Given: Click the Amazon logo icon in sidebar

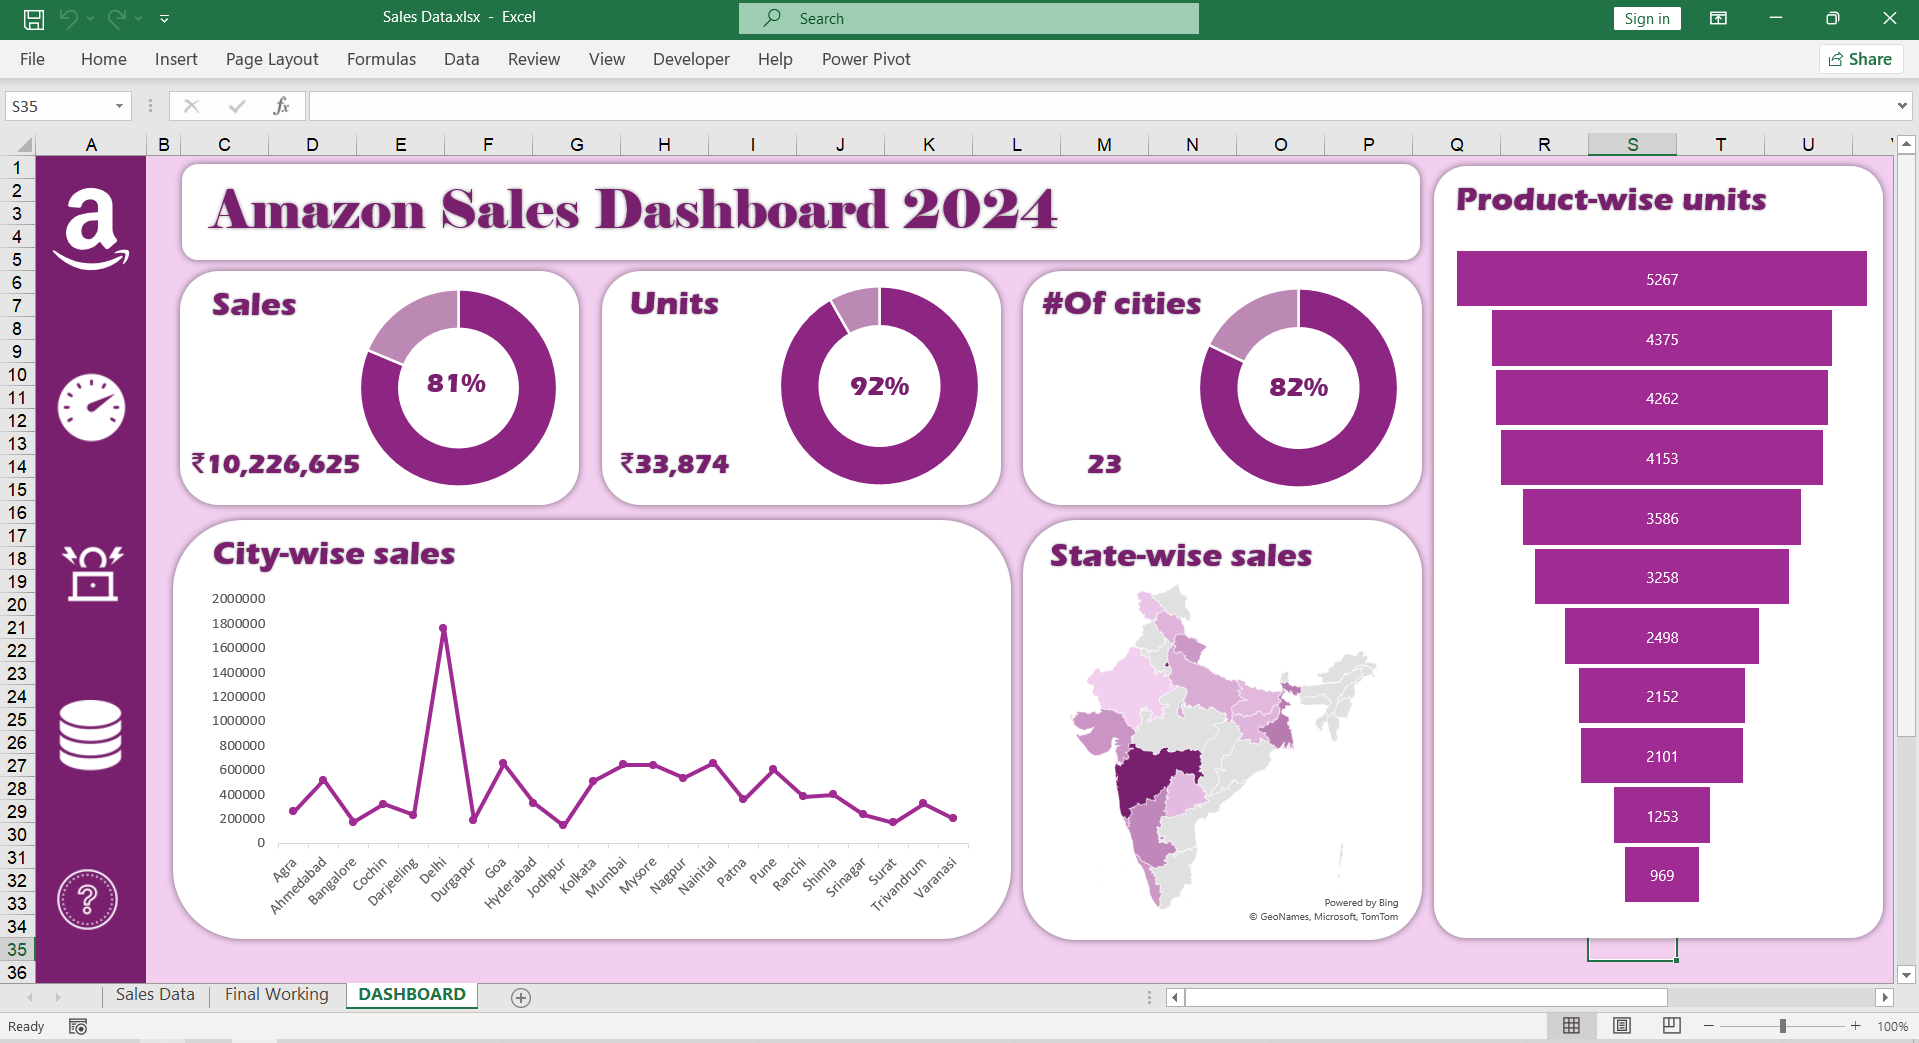Looking at the screenshot, I should click(91, 229).
